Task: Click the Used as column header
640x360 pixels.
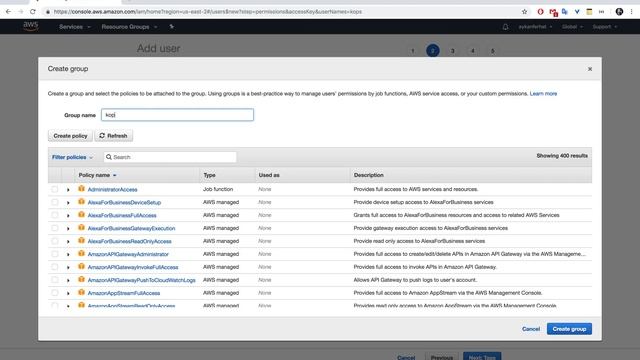Action: pos(269,175)
